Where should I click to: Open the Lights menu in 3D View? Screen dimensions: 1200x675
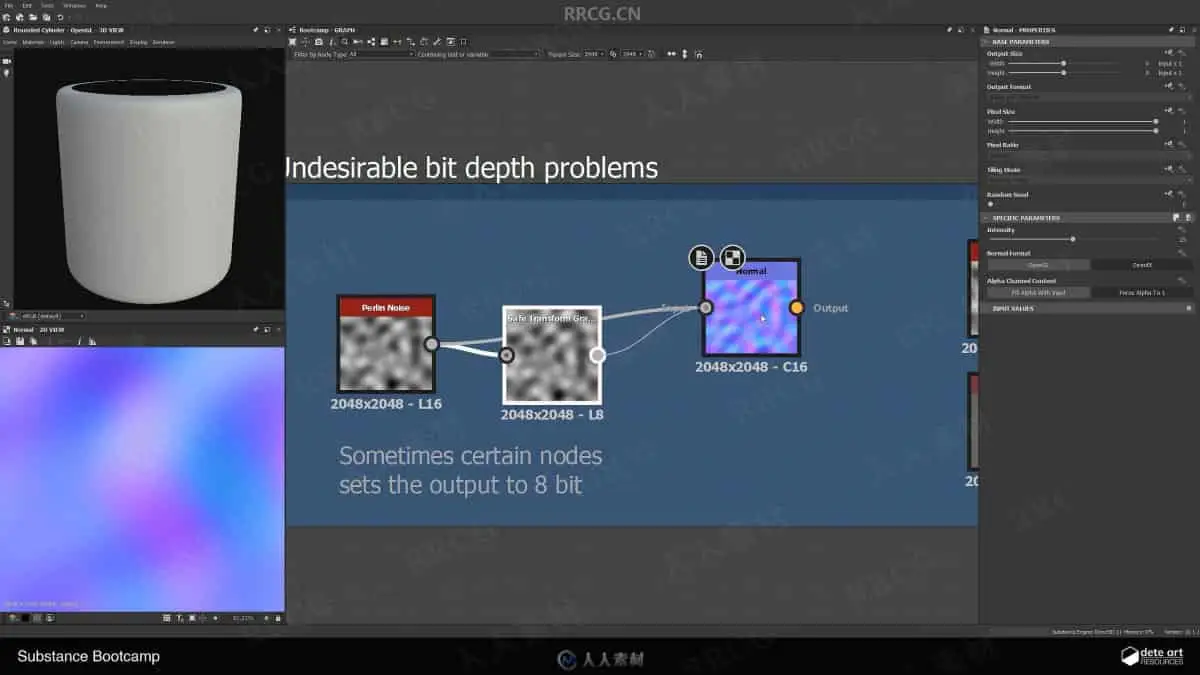(57, 42)
